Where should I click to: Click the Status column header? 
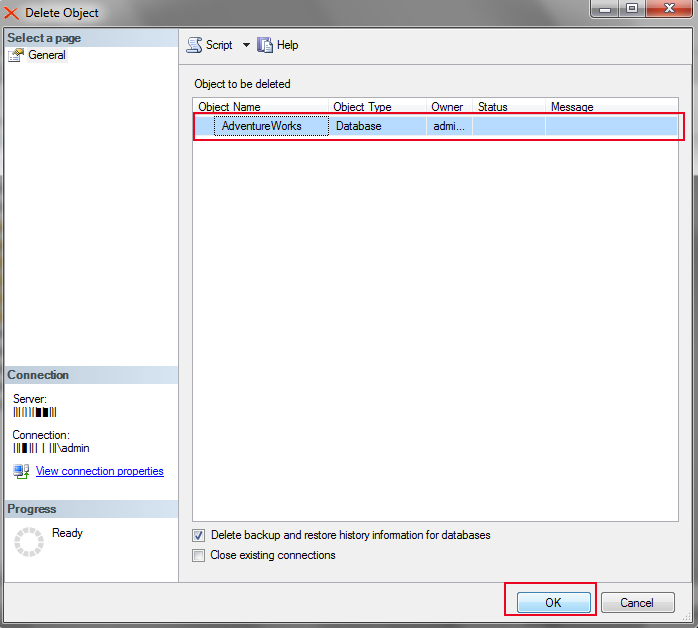pos(493,107)
